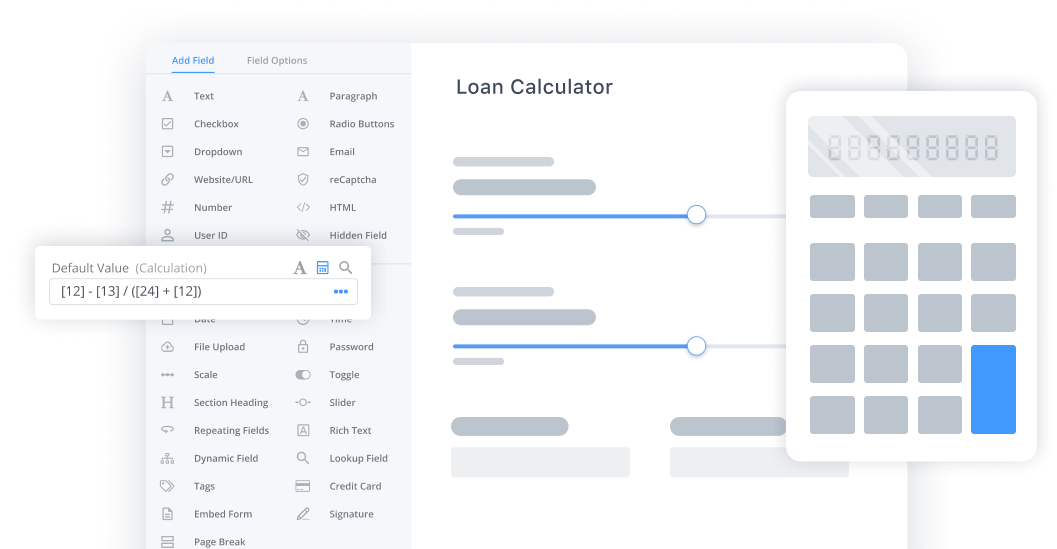
Task: Click the File Upload cloud icon
Action: click(x=167, y=347)
